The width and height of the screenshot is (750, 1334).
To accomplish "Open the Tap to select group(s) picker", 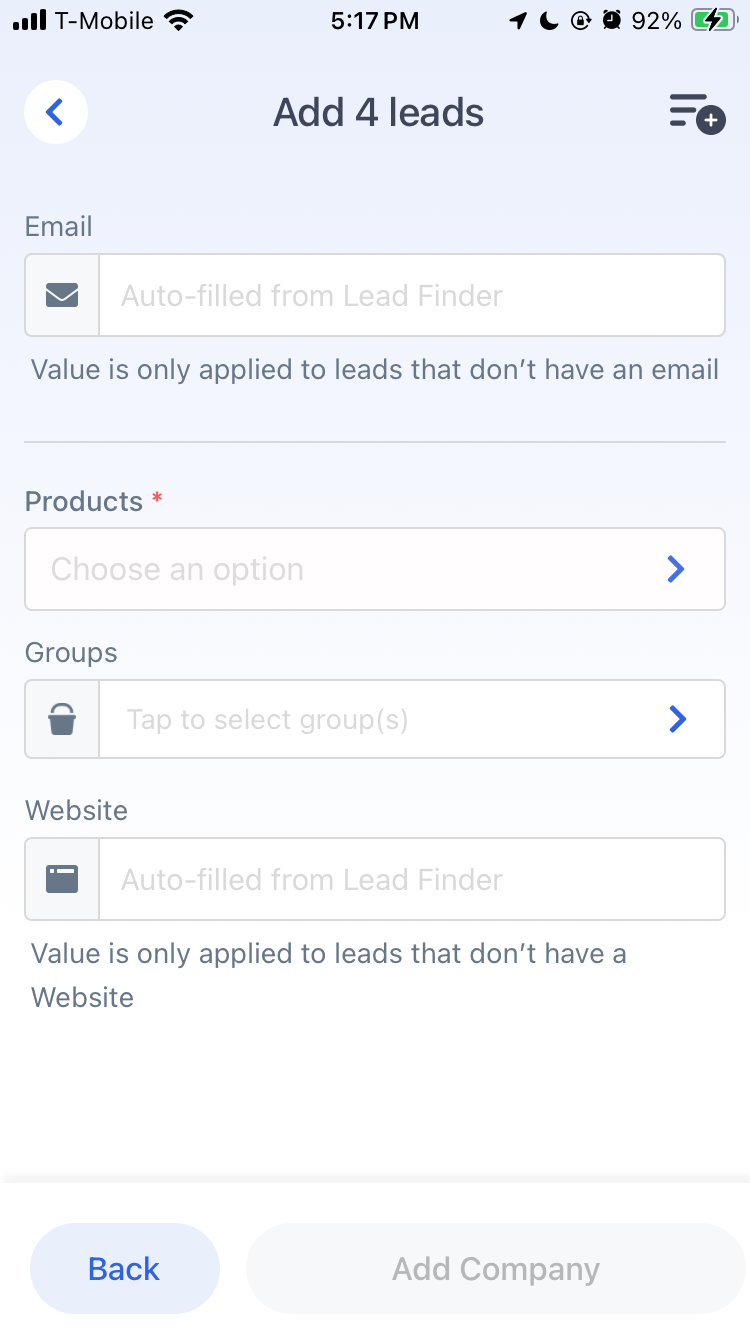I will point(412,719).
